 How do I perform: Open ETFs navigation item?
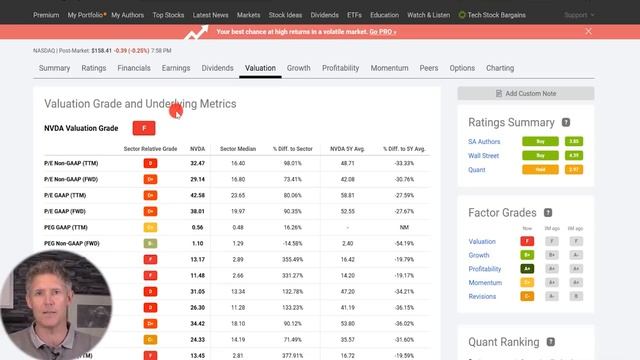click(x=354, y=15)
